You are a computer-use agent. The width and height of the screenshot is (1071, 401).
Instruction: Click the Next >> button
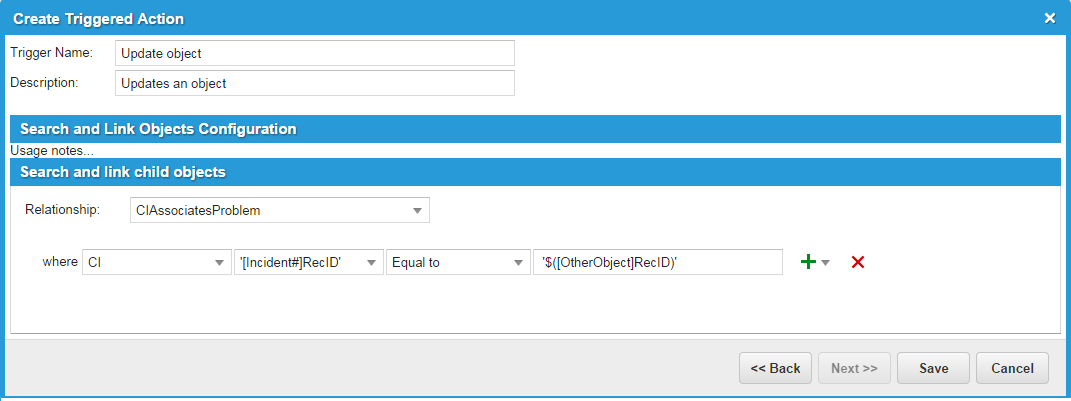point(854,368)
